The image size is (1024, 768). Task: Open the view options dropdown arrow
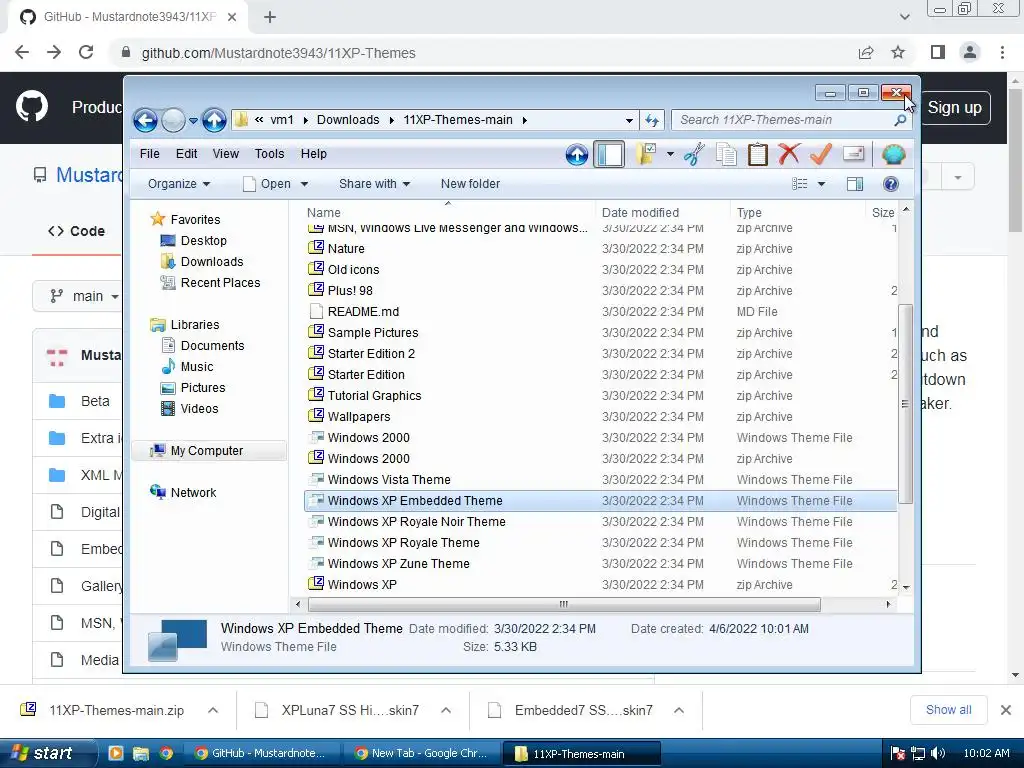tap(822, 184)
